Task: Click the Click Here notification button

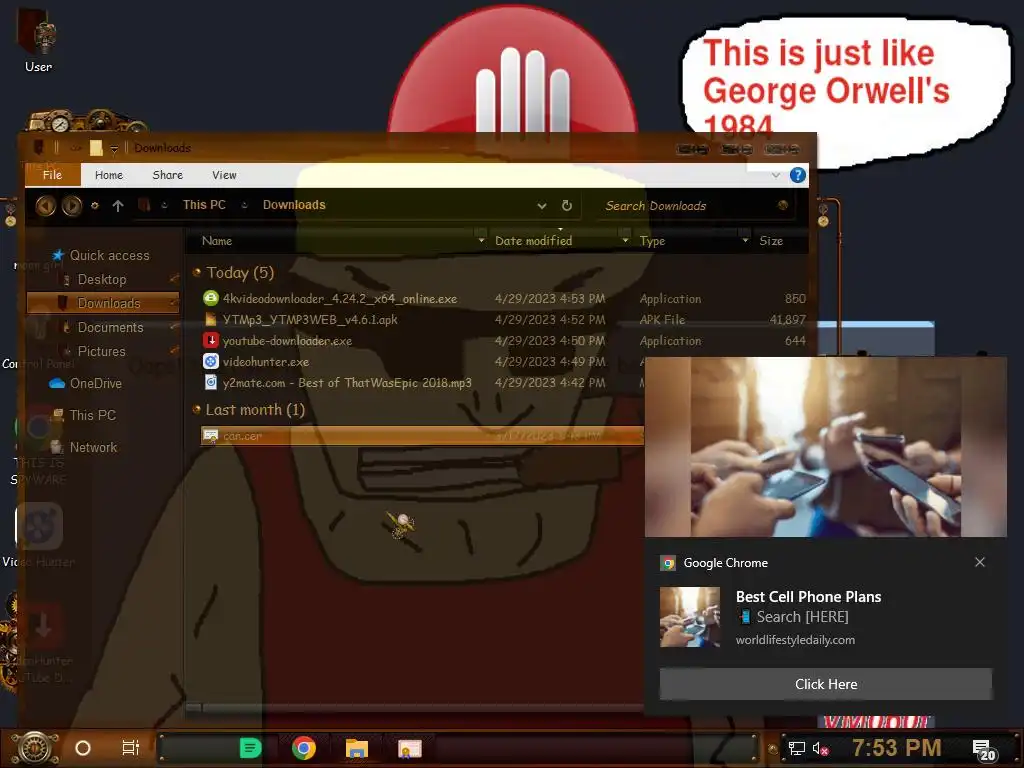Action: pyautogui.click(x=825, y=684)
